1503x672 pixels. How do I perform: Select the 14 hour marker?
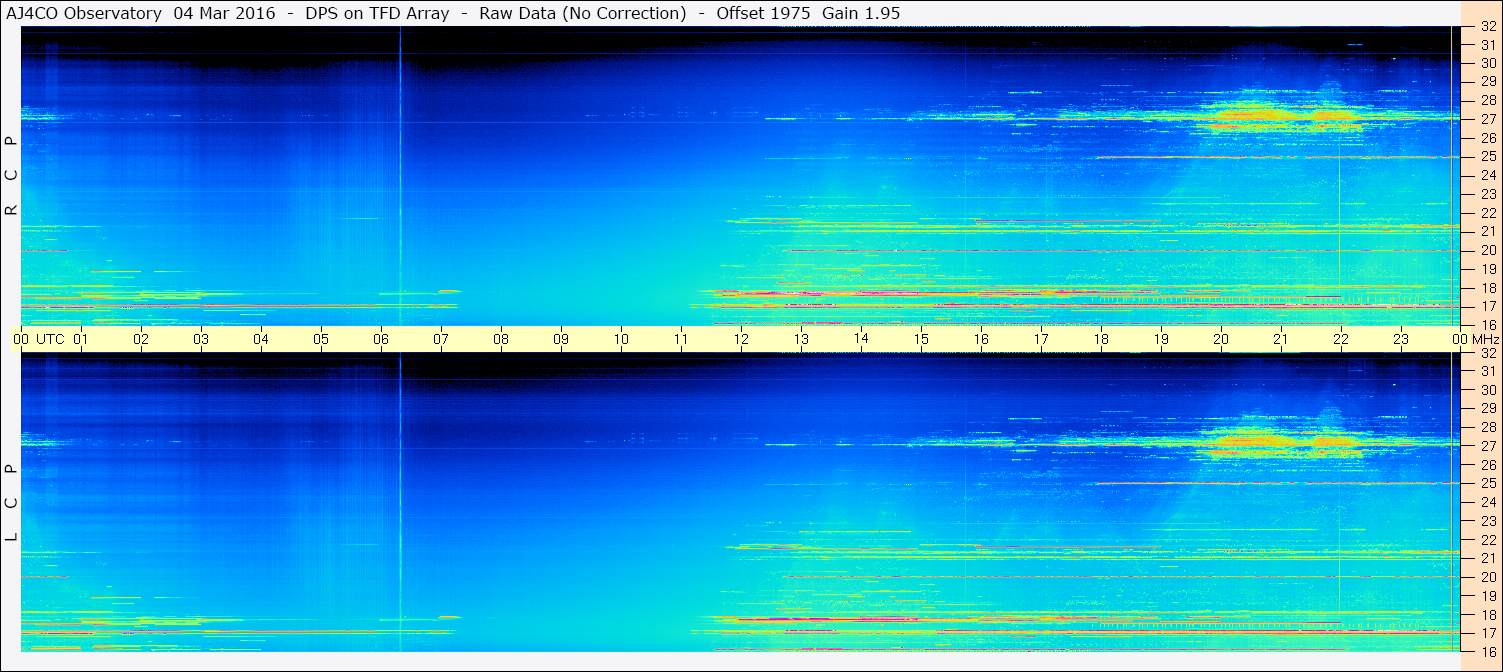pyautogui.click(x=861, y=339)
